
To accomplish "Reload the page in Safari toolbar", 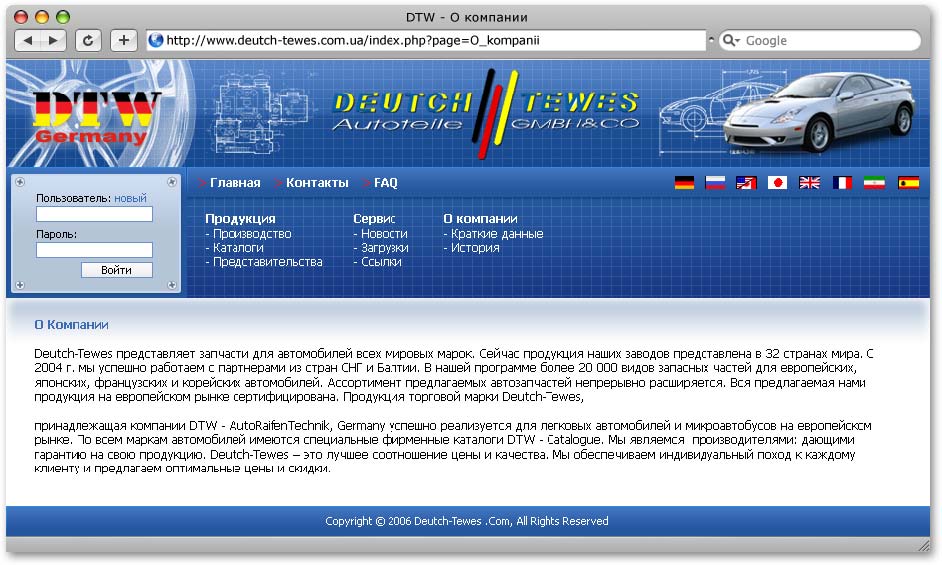I will click(x=88, y=40).
